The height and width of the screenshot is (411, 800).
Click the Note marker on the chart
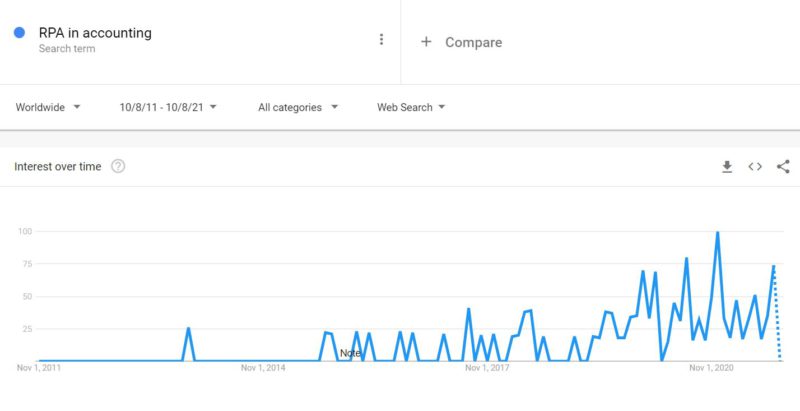(350, 353)
